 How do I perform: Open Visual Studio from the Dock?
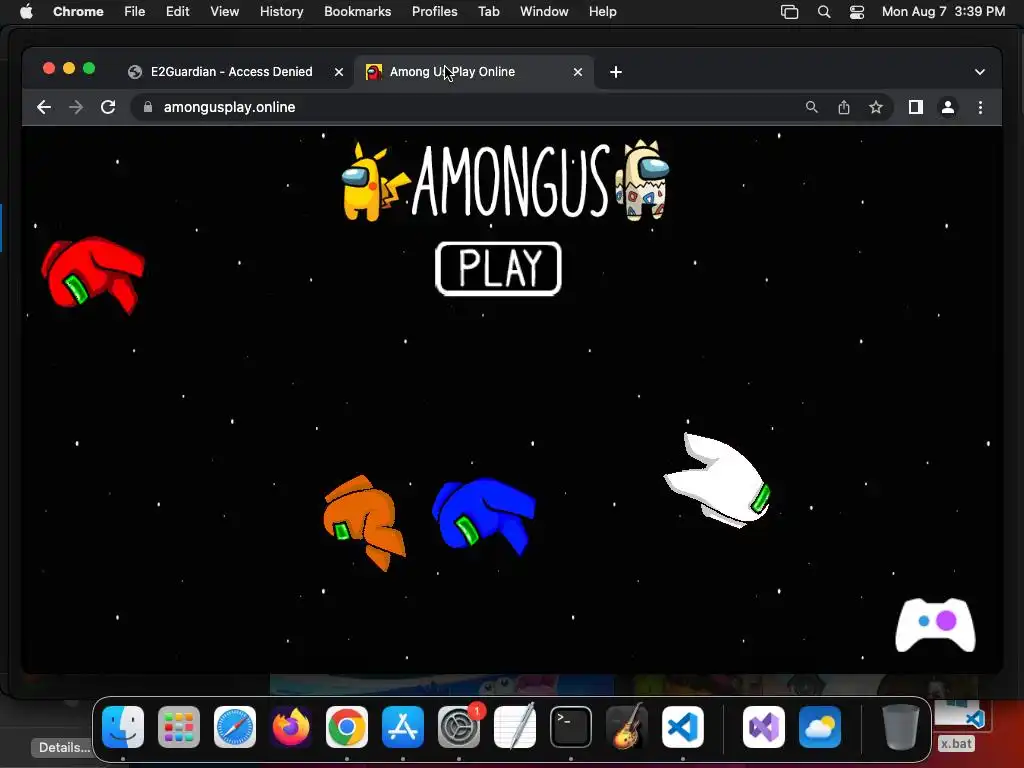764,727
